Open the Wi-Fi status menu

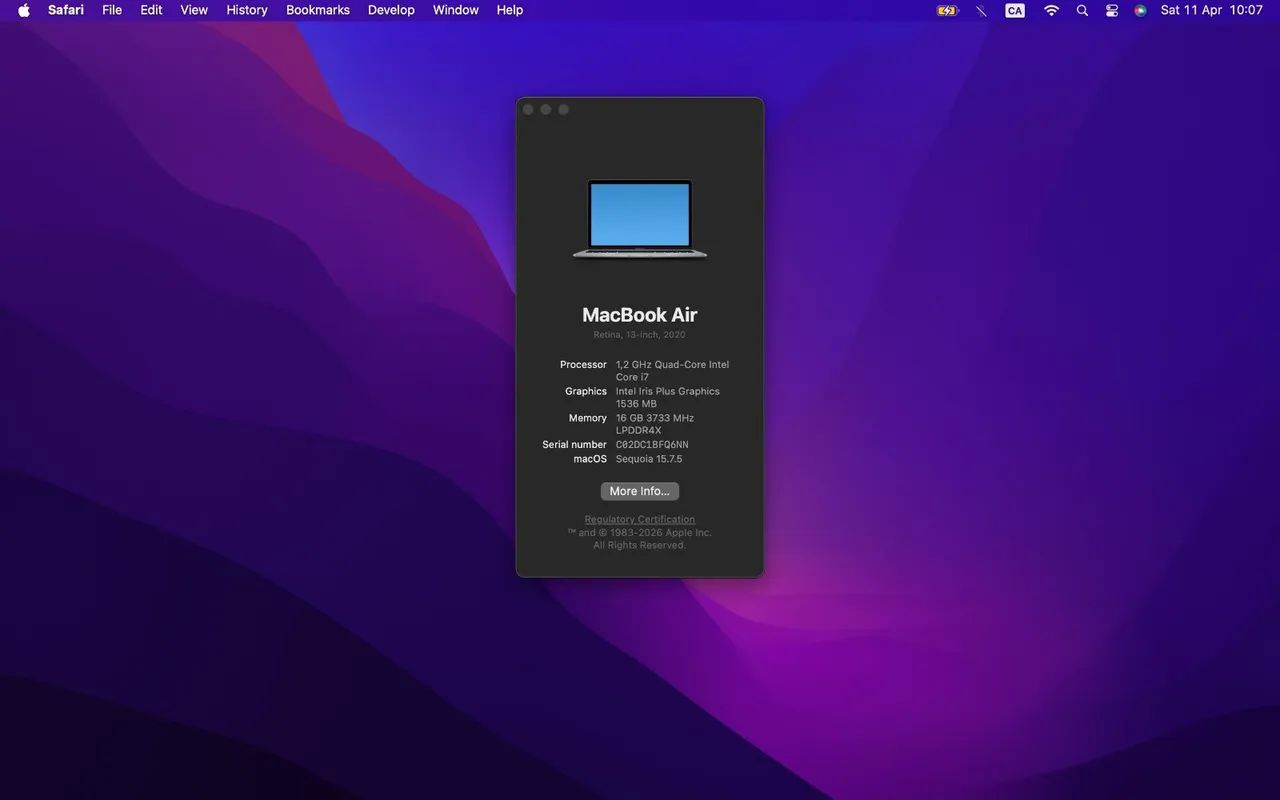1051,10
